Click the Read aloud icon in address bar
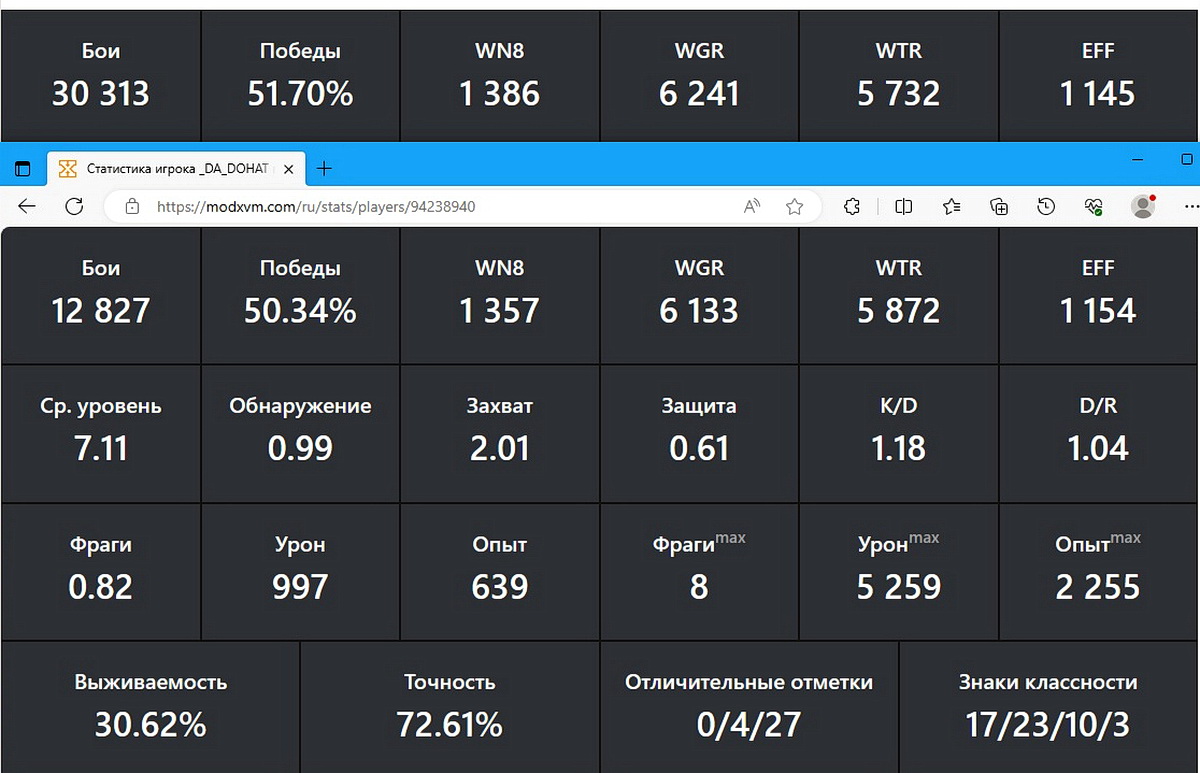1200x773 pixels. [x=753, y=207]
